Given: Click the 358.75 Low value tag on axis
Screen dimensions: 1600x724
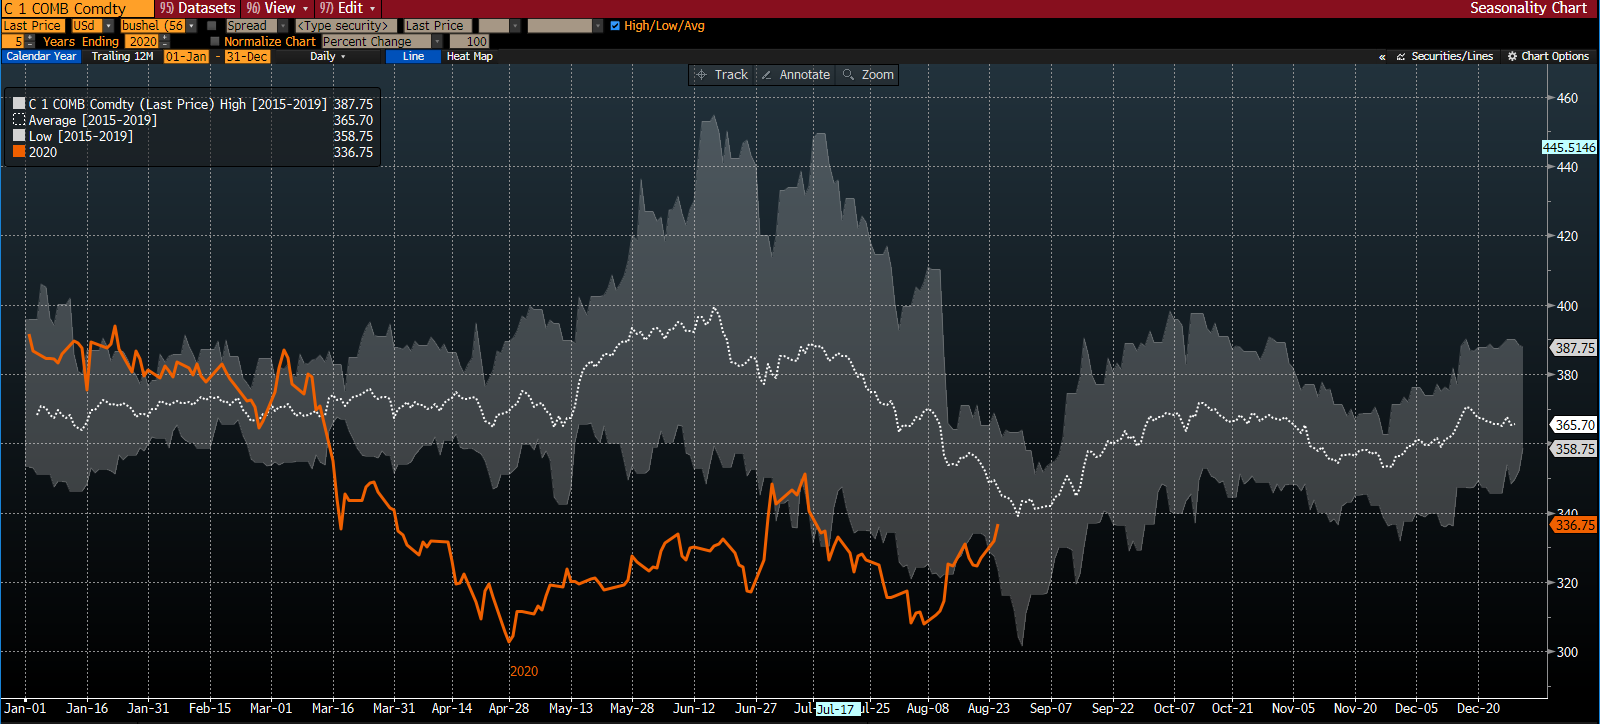Looking at the screenshot, I should [x=1574, y=449].
